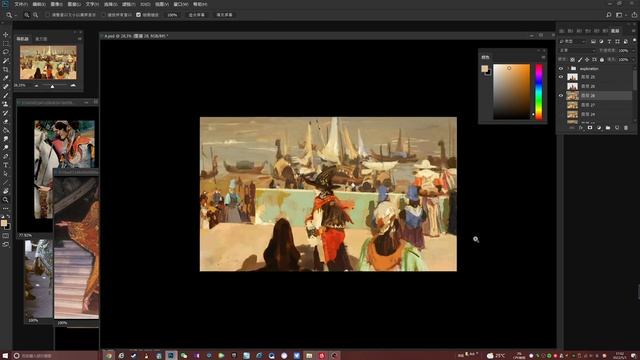This screenshot has height=360, width=640.
Task: Open Navigator panel flyout menu
Action: [80, 39]
